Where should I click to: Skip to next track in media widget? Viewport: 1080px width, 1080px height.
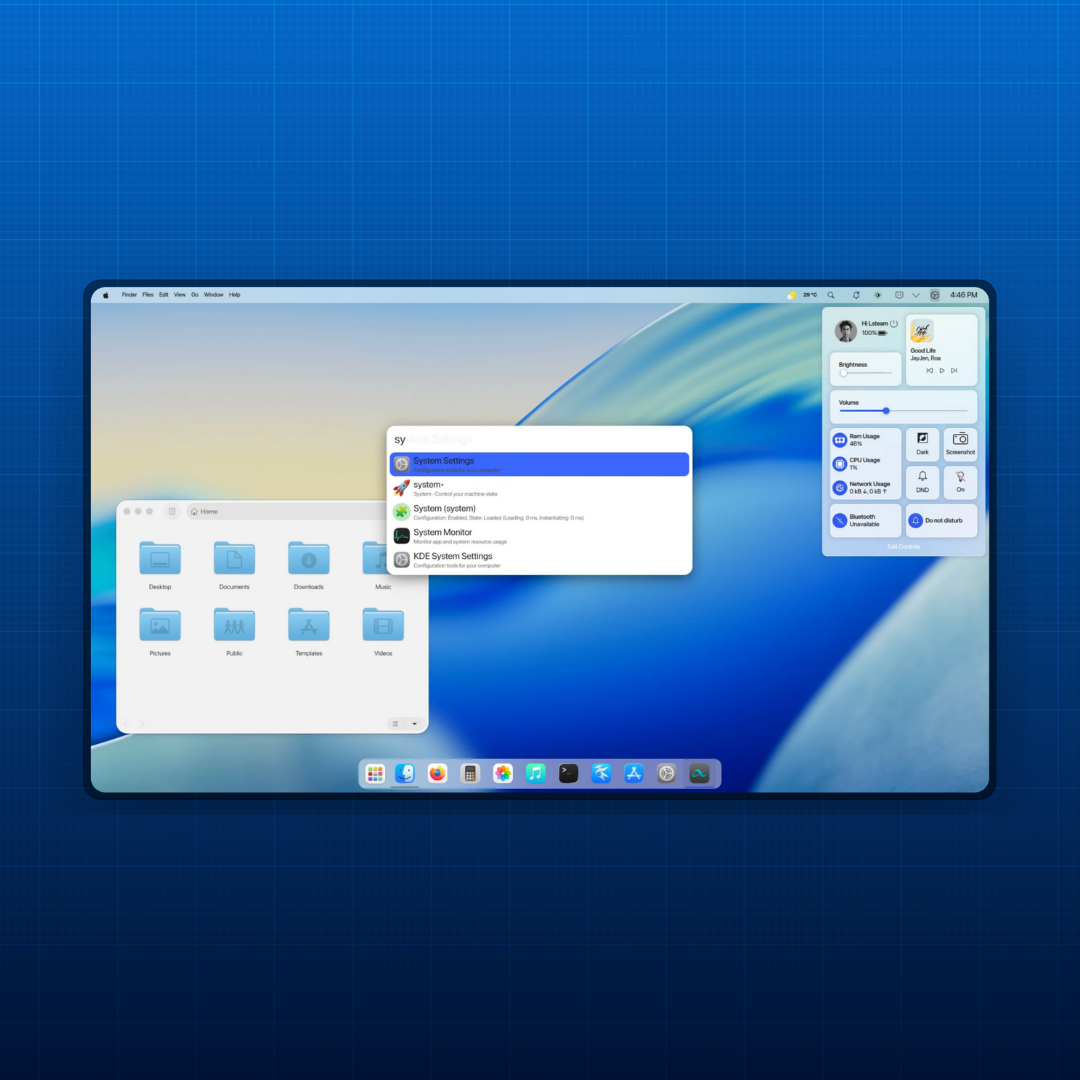954,371
